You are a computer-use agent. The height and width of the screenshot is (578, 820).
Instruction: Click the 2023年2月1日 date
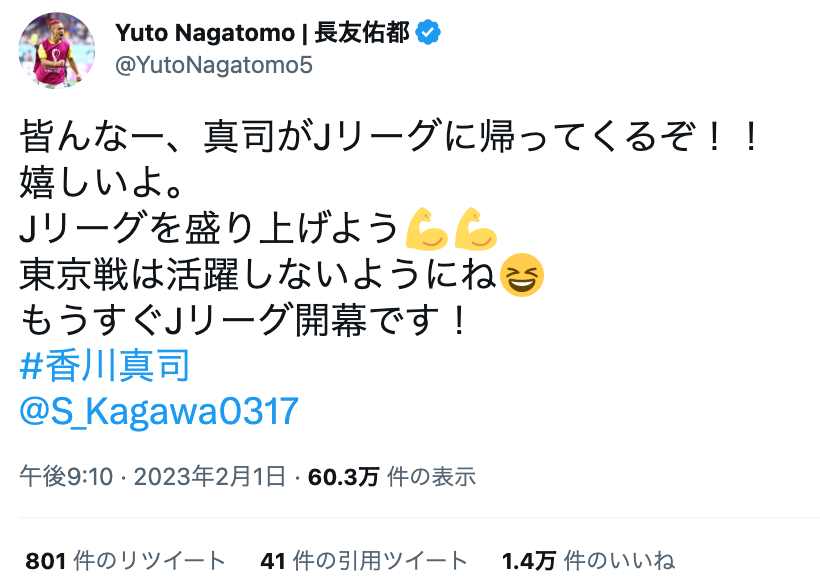pos(210,477)
